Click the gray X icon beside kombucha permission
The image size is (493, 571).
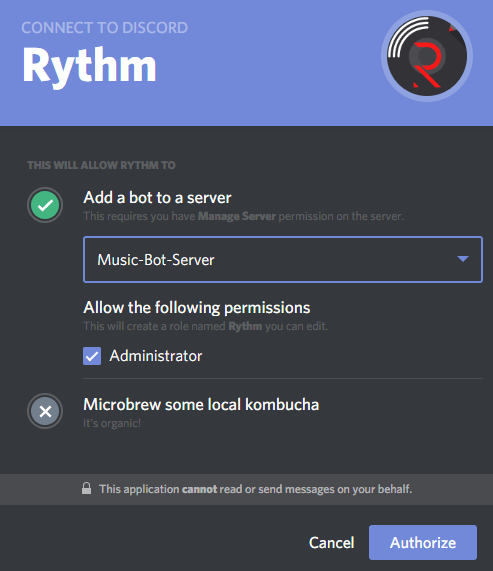point(45,411)
